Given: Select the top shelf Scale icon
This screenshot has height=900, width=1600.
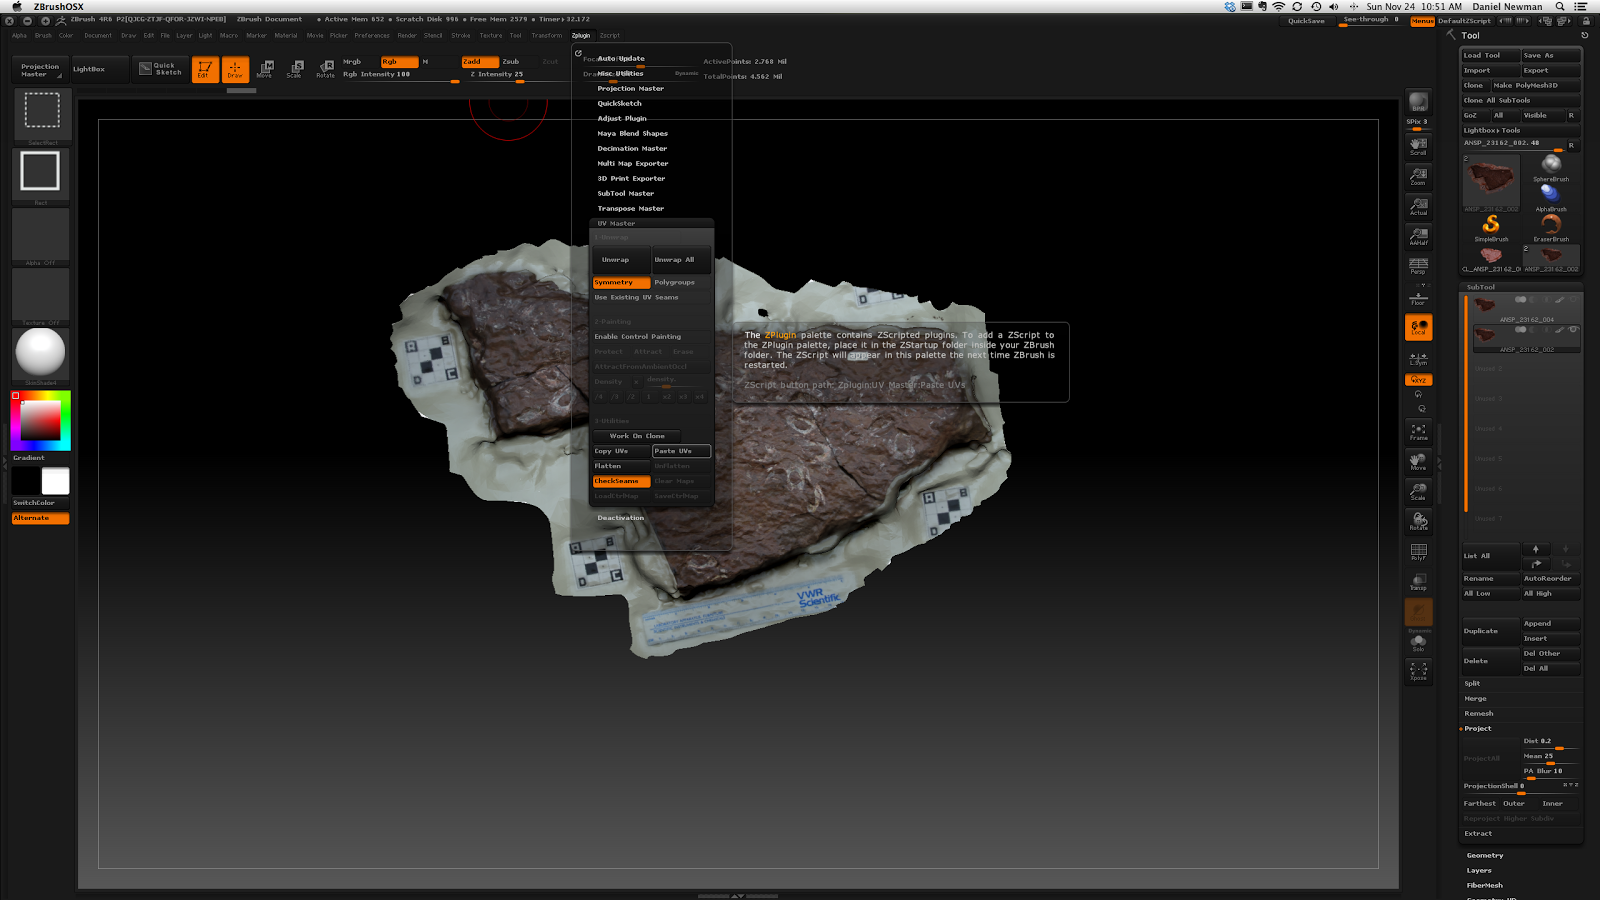Looking at the screenshot, I should [295, 69].
